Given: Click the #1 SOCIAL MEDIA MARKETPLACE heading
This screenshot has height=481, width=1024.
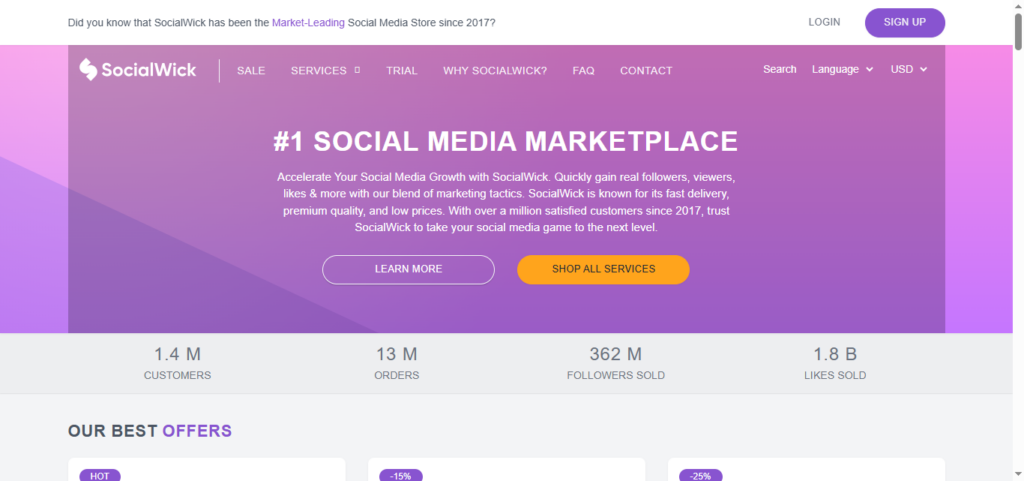Looking at the screenshot, I should click(x=505, y=142).
